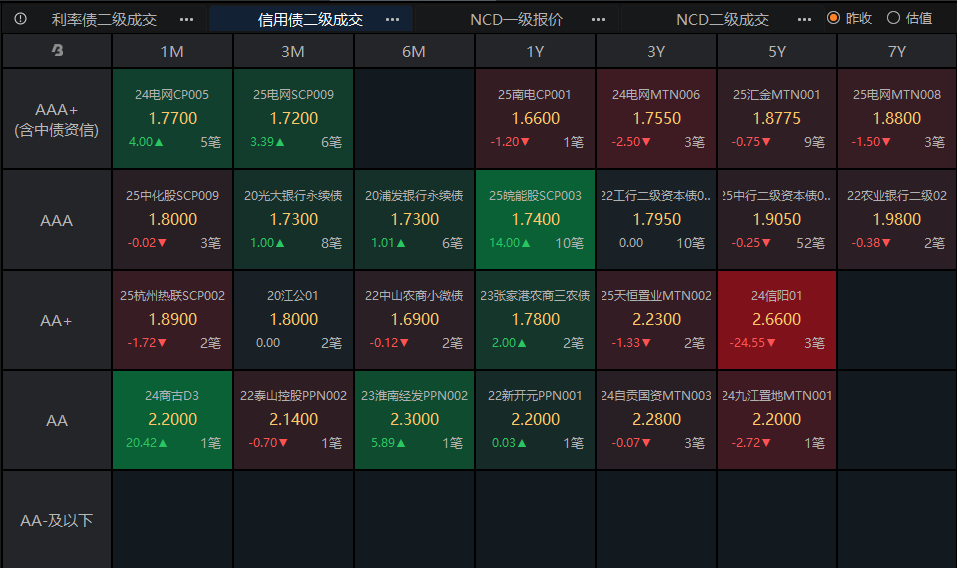Open more options next to NCD二级成交
This screenshot has width=957, height=568.
(x=804, y=20)
